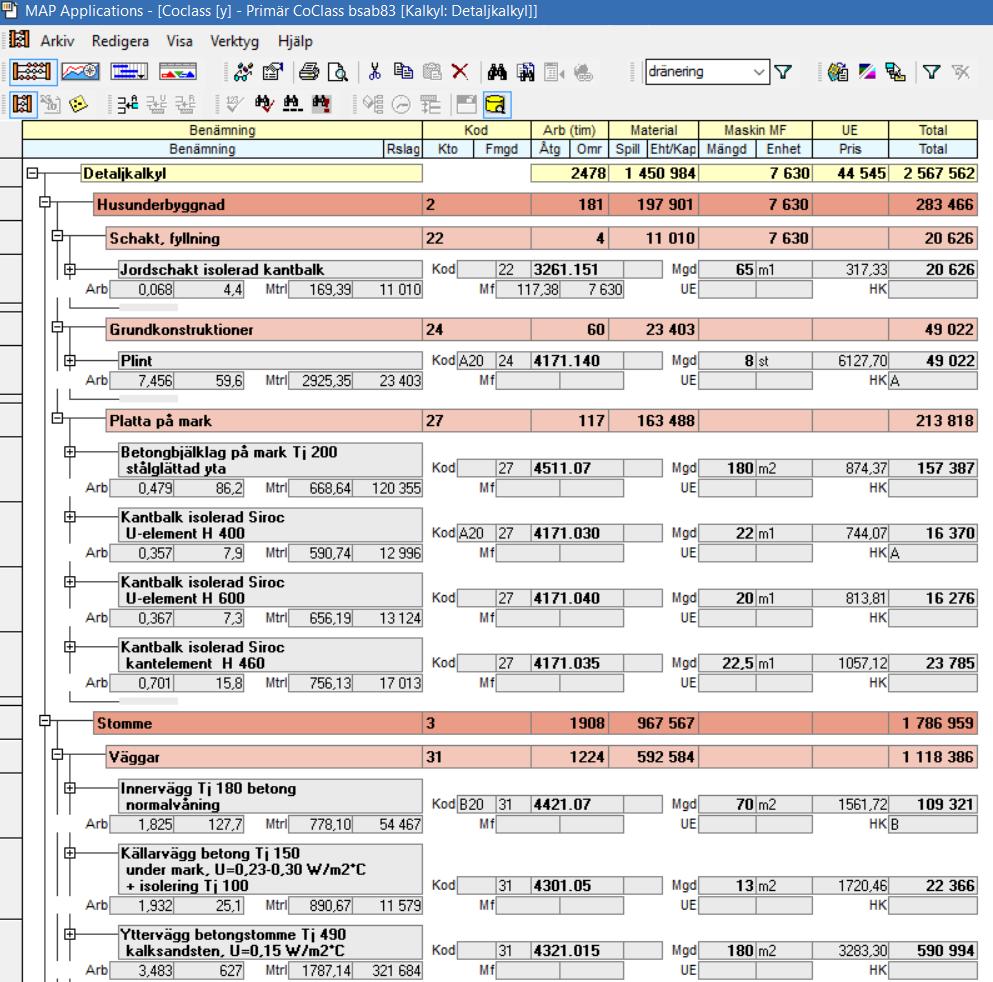Open the Redigera menu
This screenshot has height=982, width=993.
120,41
